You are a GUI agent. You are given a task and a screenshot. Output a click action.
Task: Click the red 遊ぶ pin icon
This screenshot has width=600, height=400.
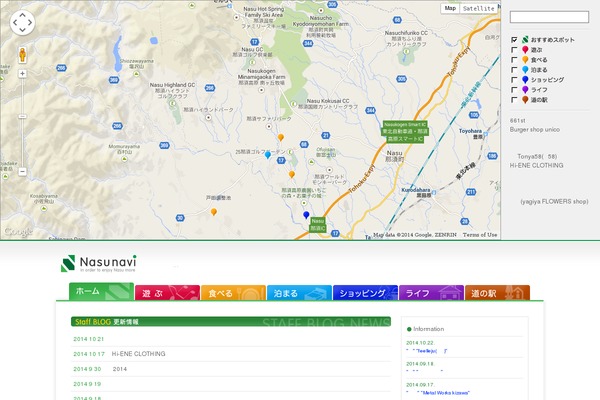(525, 50)
